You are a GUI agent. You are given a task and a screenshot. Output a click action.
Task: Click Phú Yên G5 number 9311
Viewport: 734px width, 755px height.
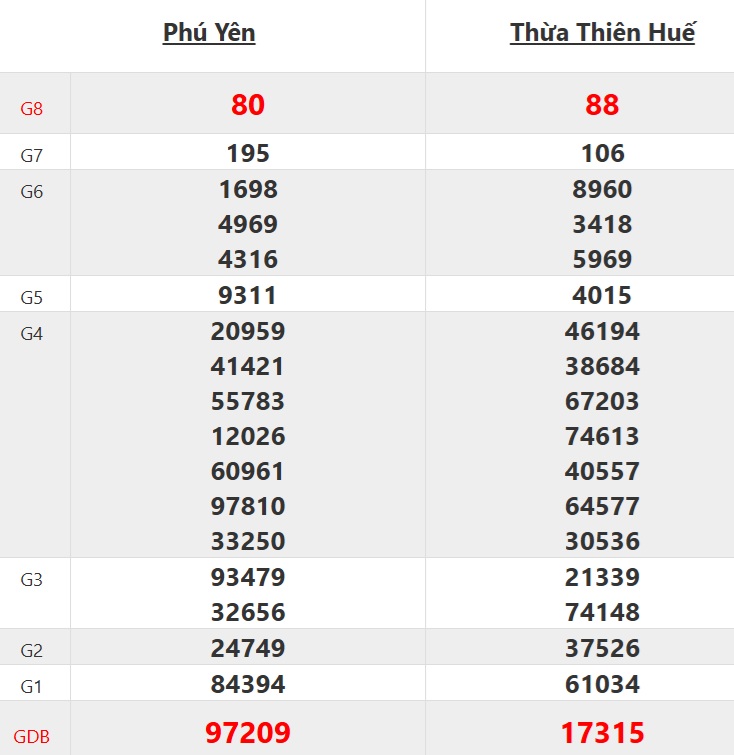[x=248, y=296]
